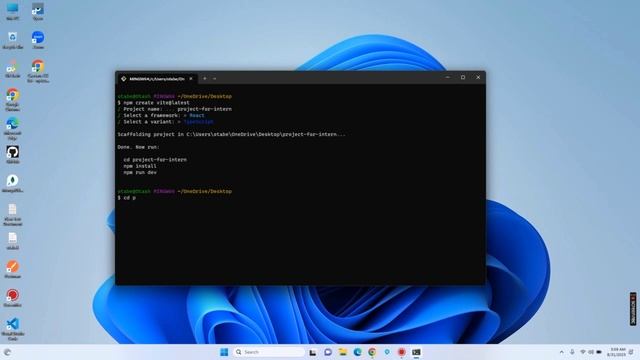
Task: Open a new terminal tab with plus
Action: tap(204, 78)
